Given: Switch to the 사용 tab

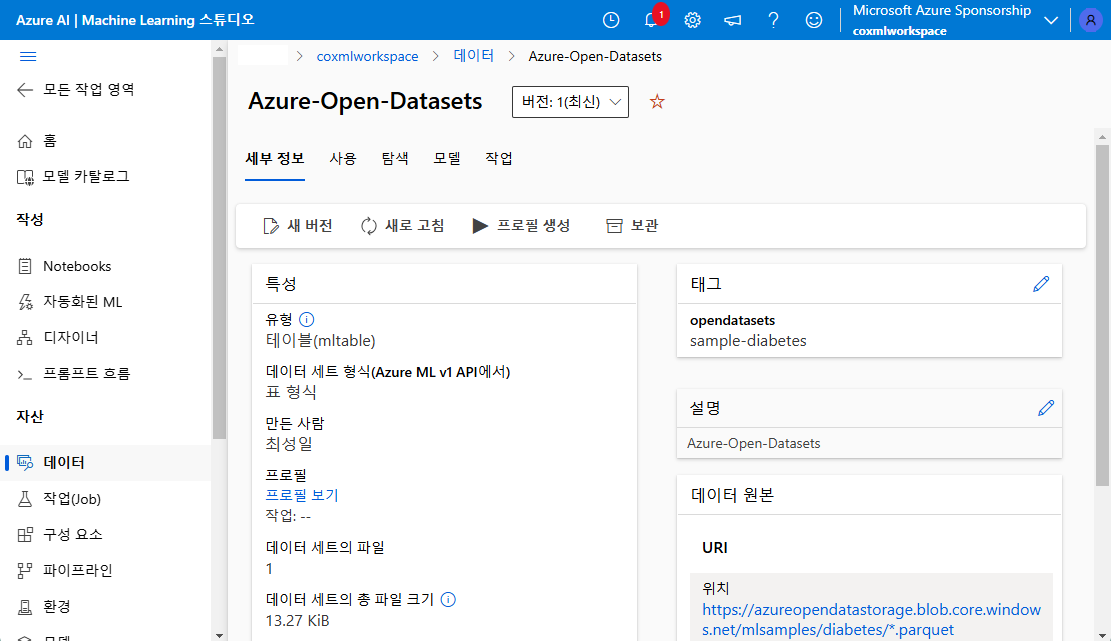Looking at the screenshot, I should (x=343, y=159).
